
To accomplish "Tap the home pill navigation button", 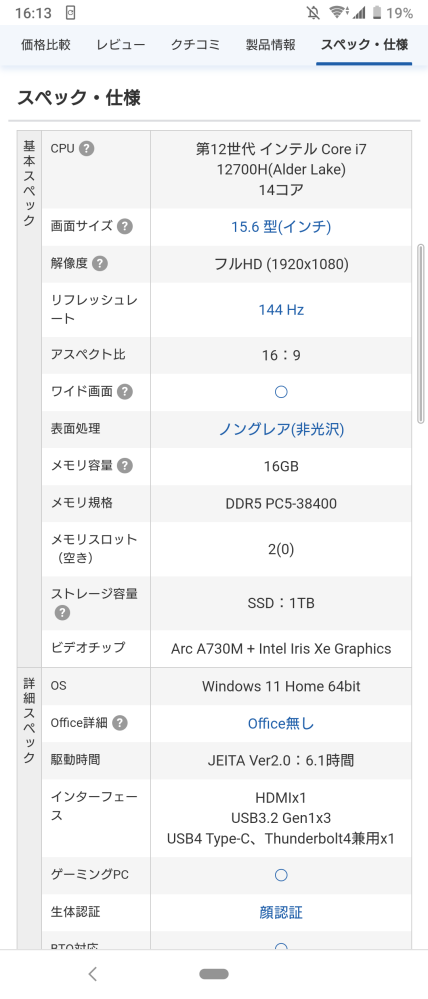I will tap(214, 974).
